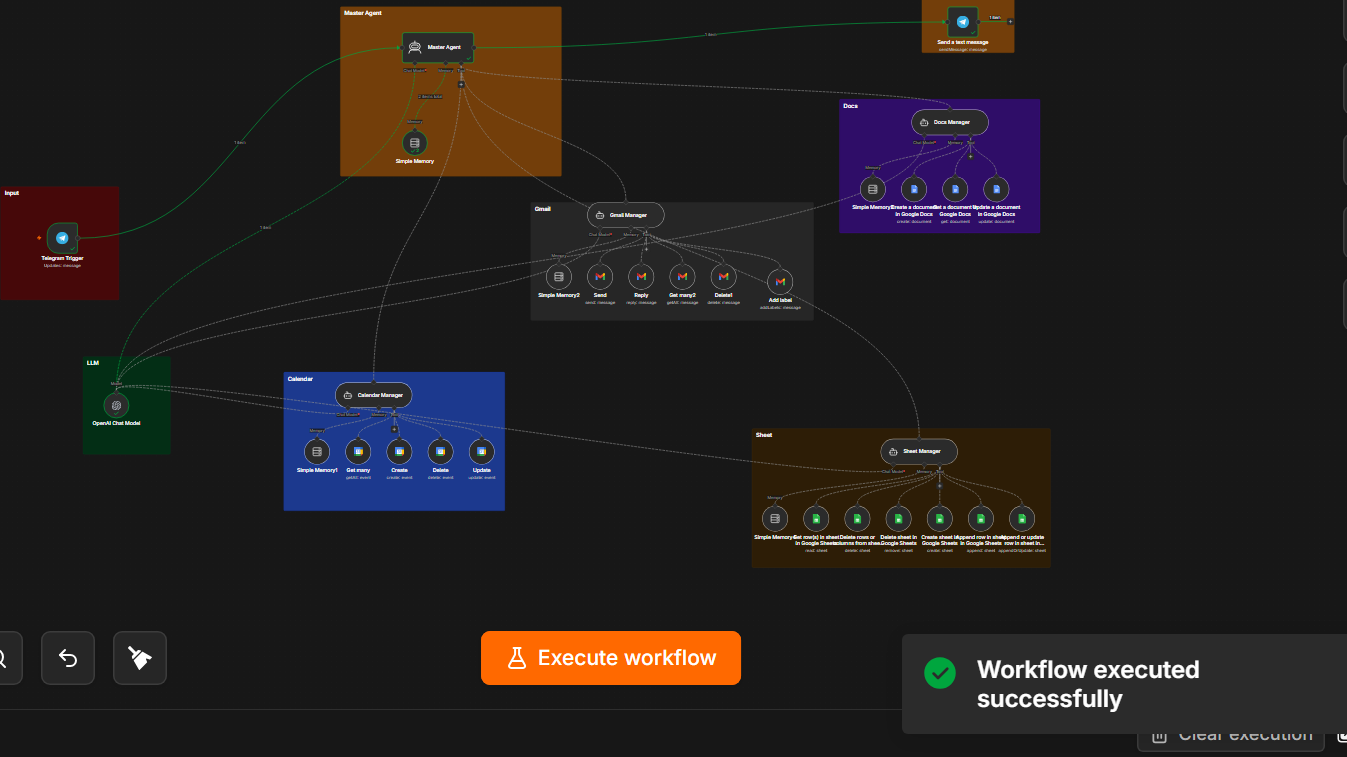Screen dimensions: 1347x757
Task: Select the LLM sticky note title
Action: [93, 363]
